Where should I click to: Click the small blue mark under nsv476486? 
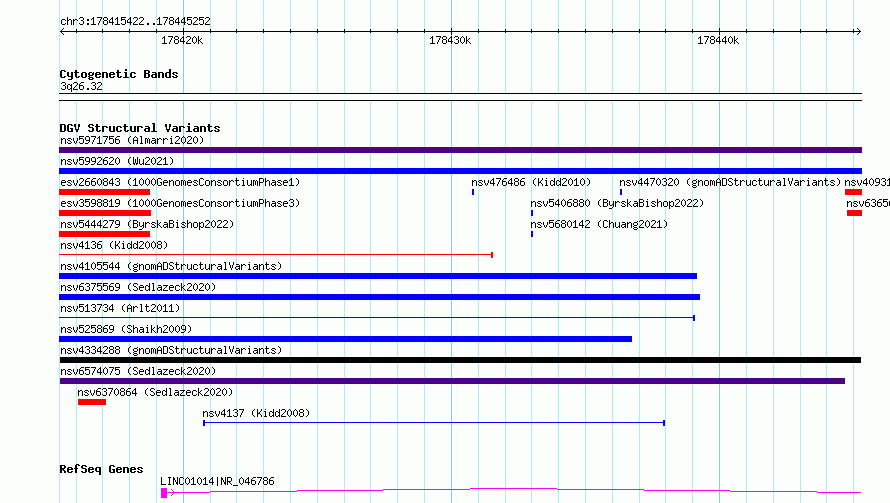pos(473,192)
